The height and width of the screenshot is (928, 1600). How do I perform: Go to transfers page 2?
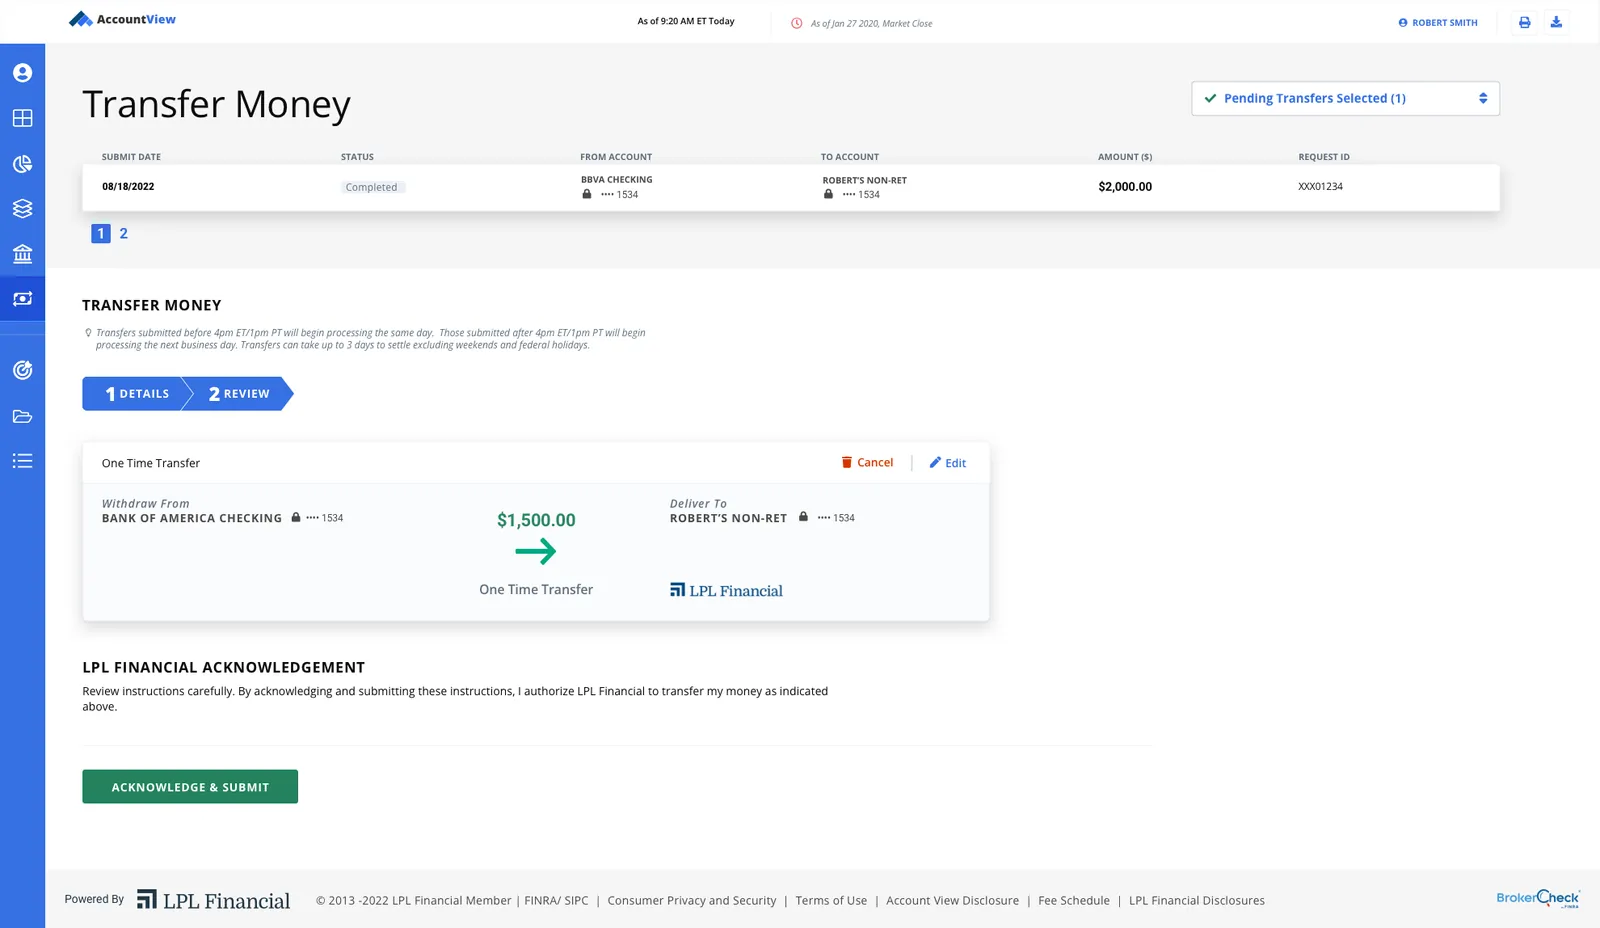[124, 233]
